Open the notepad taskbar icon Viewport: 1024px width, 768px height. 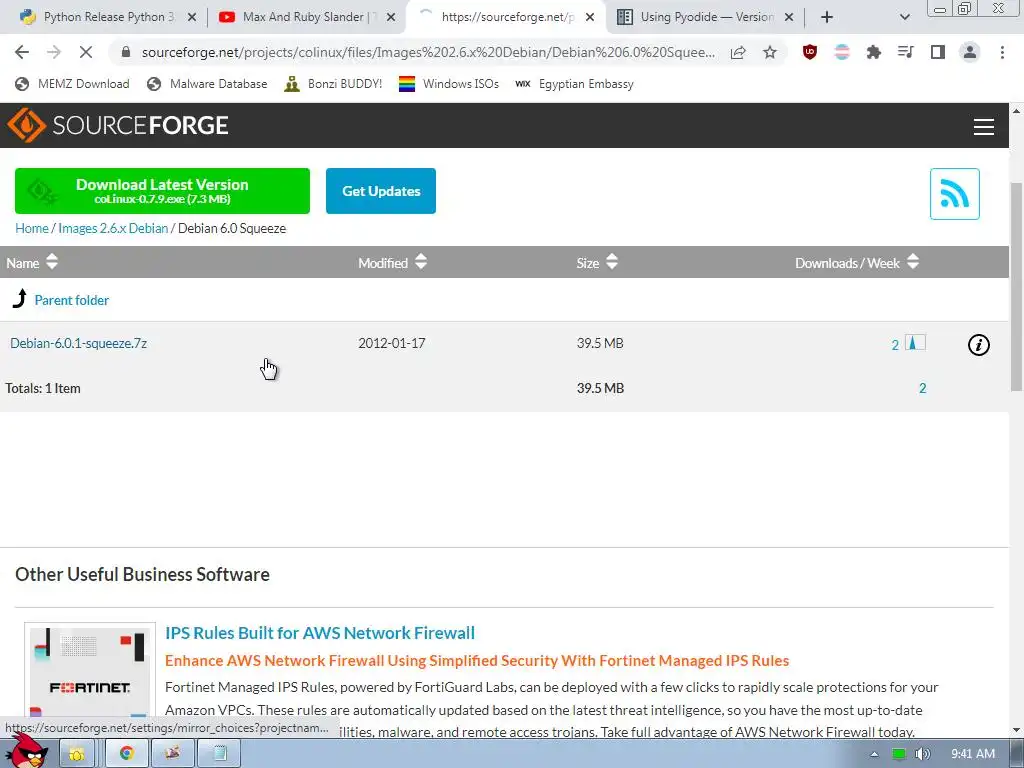coord(220,754)
